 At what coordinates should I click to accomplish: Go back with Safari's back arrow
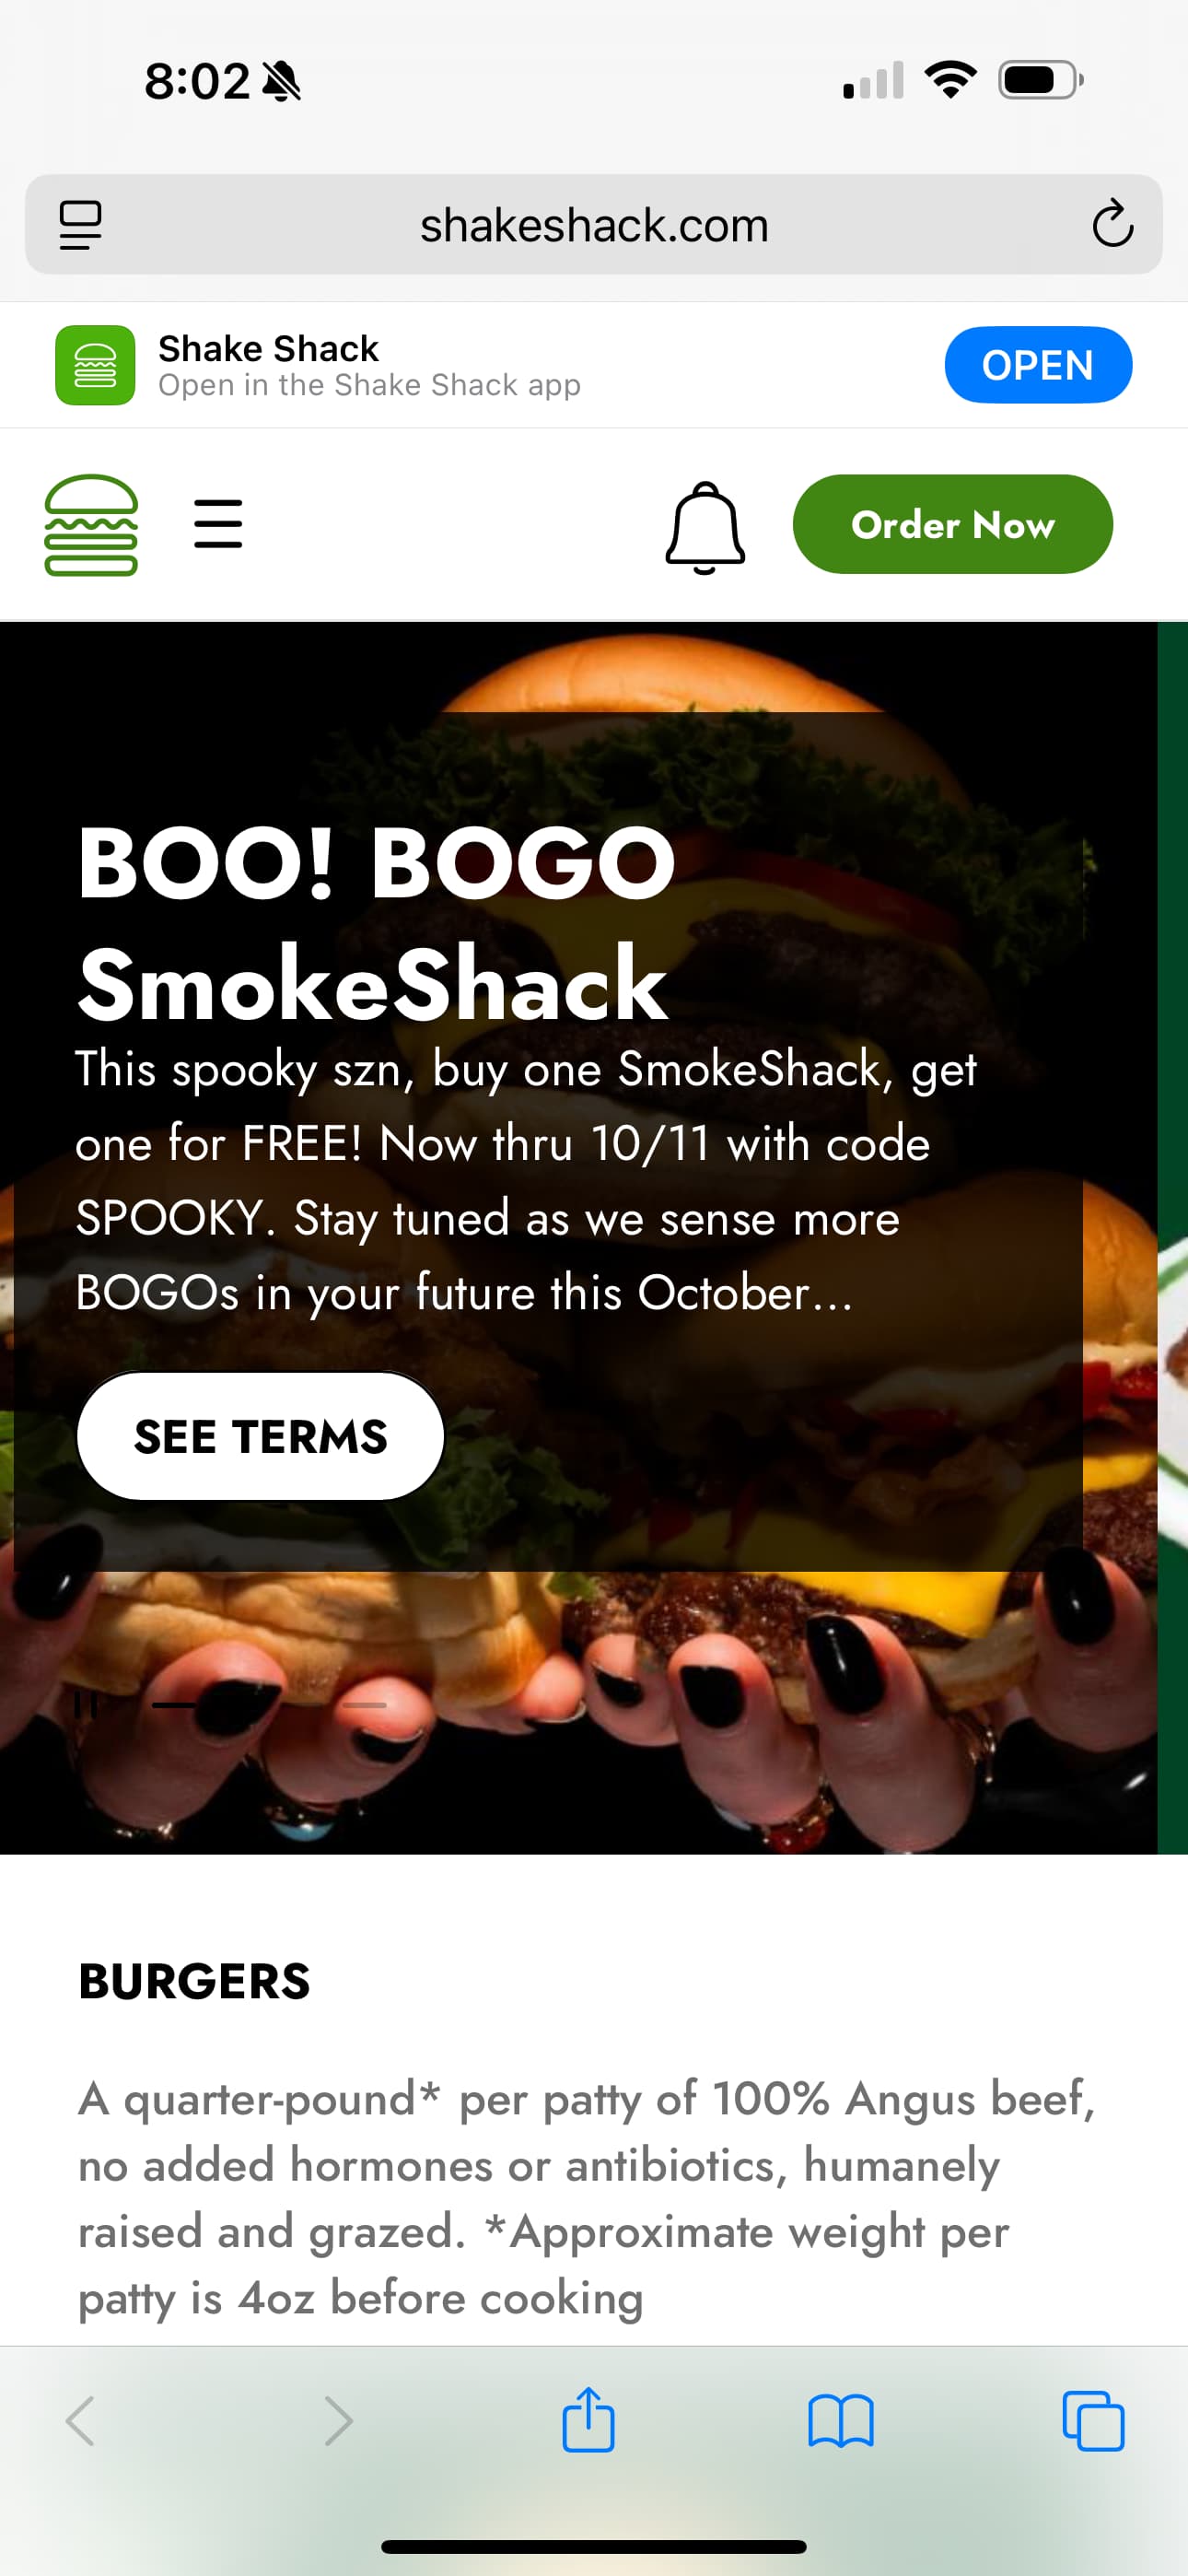click(81, 2421)
